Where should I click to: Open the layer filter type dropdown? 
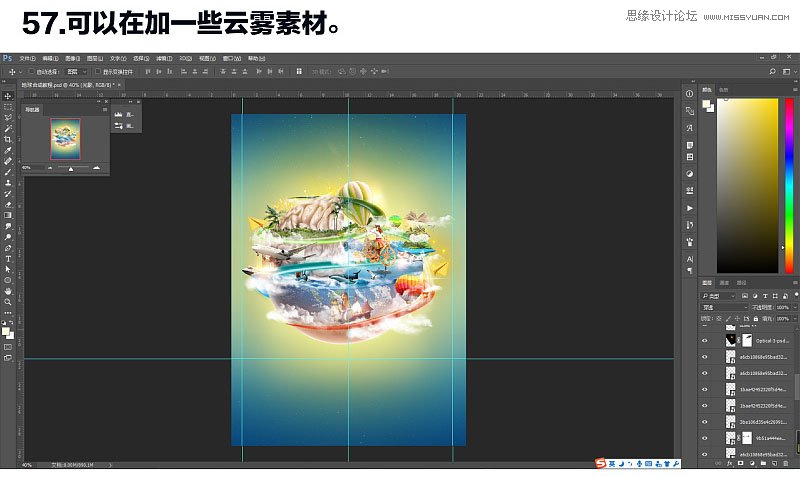(x=718, y=296)
